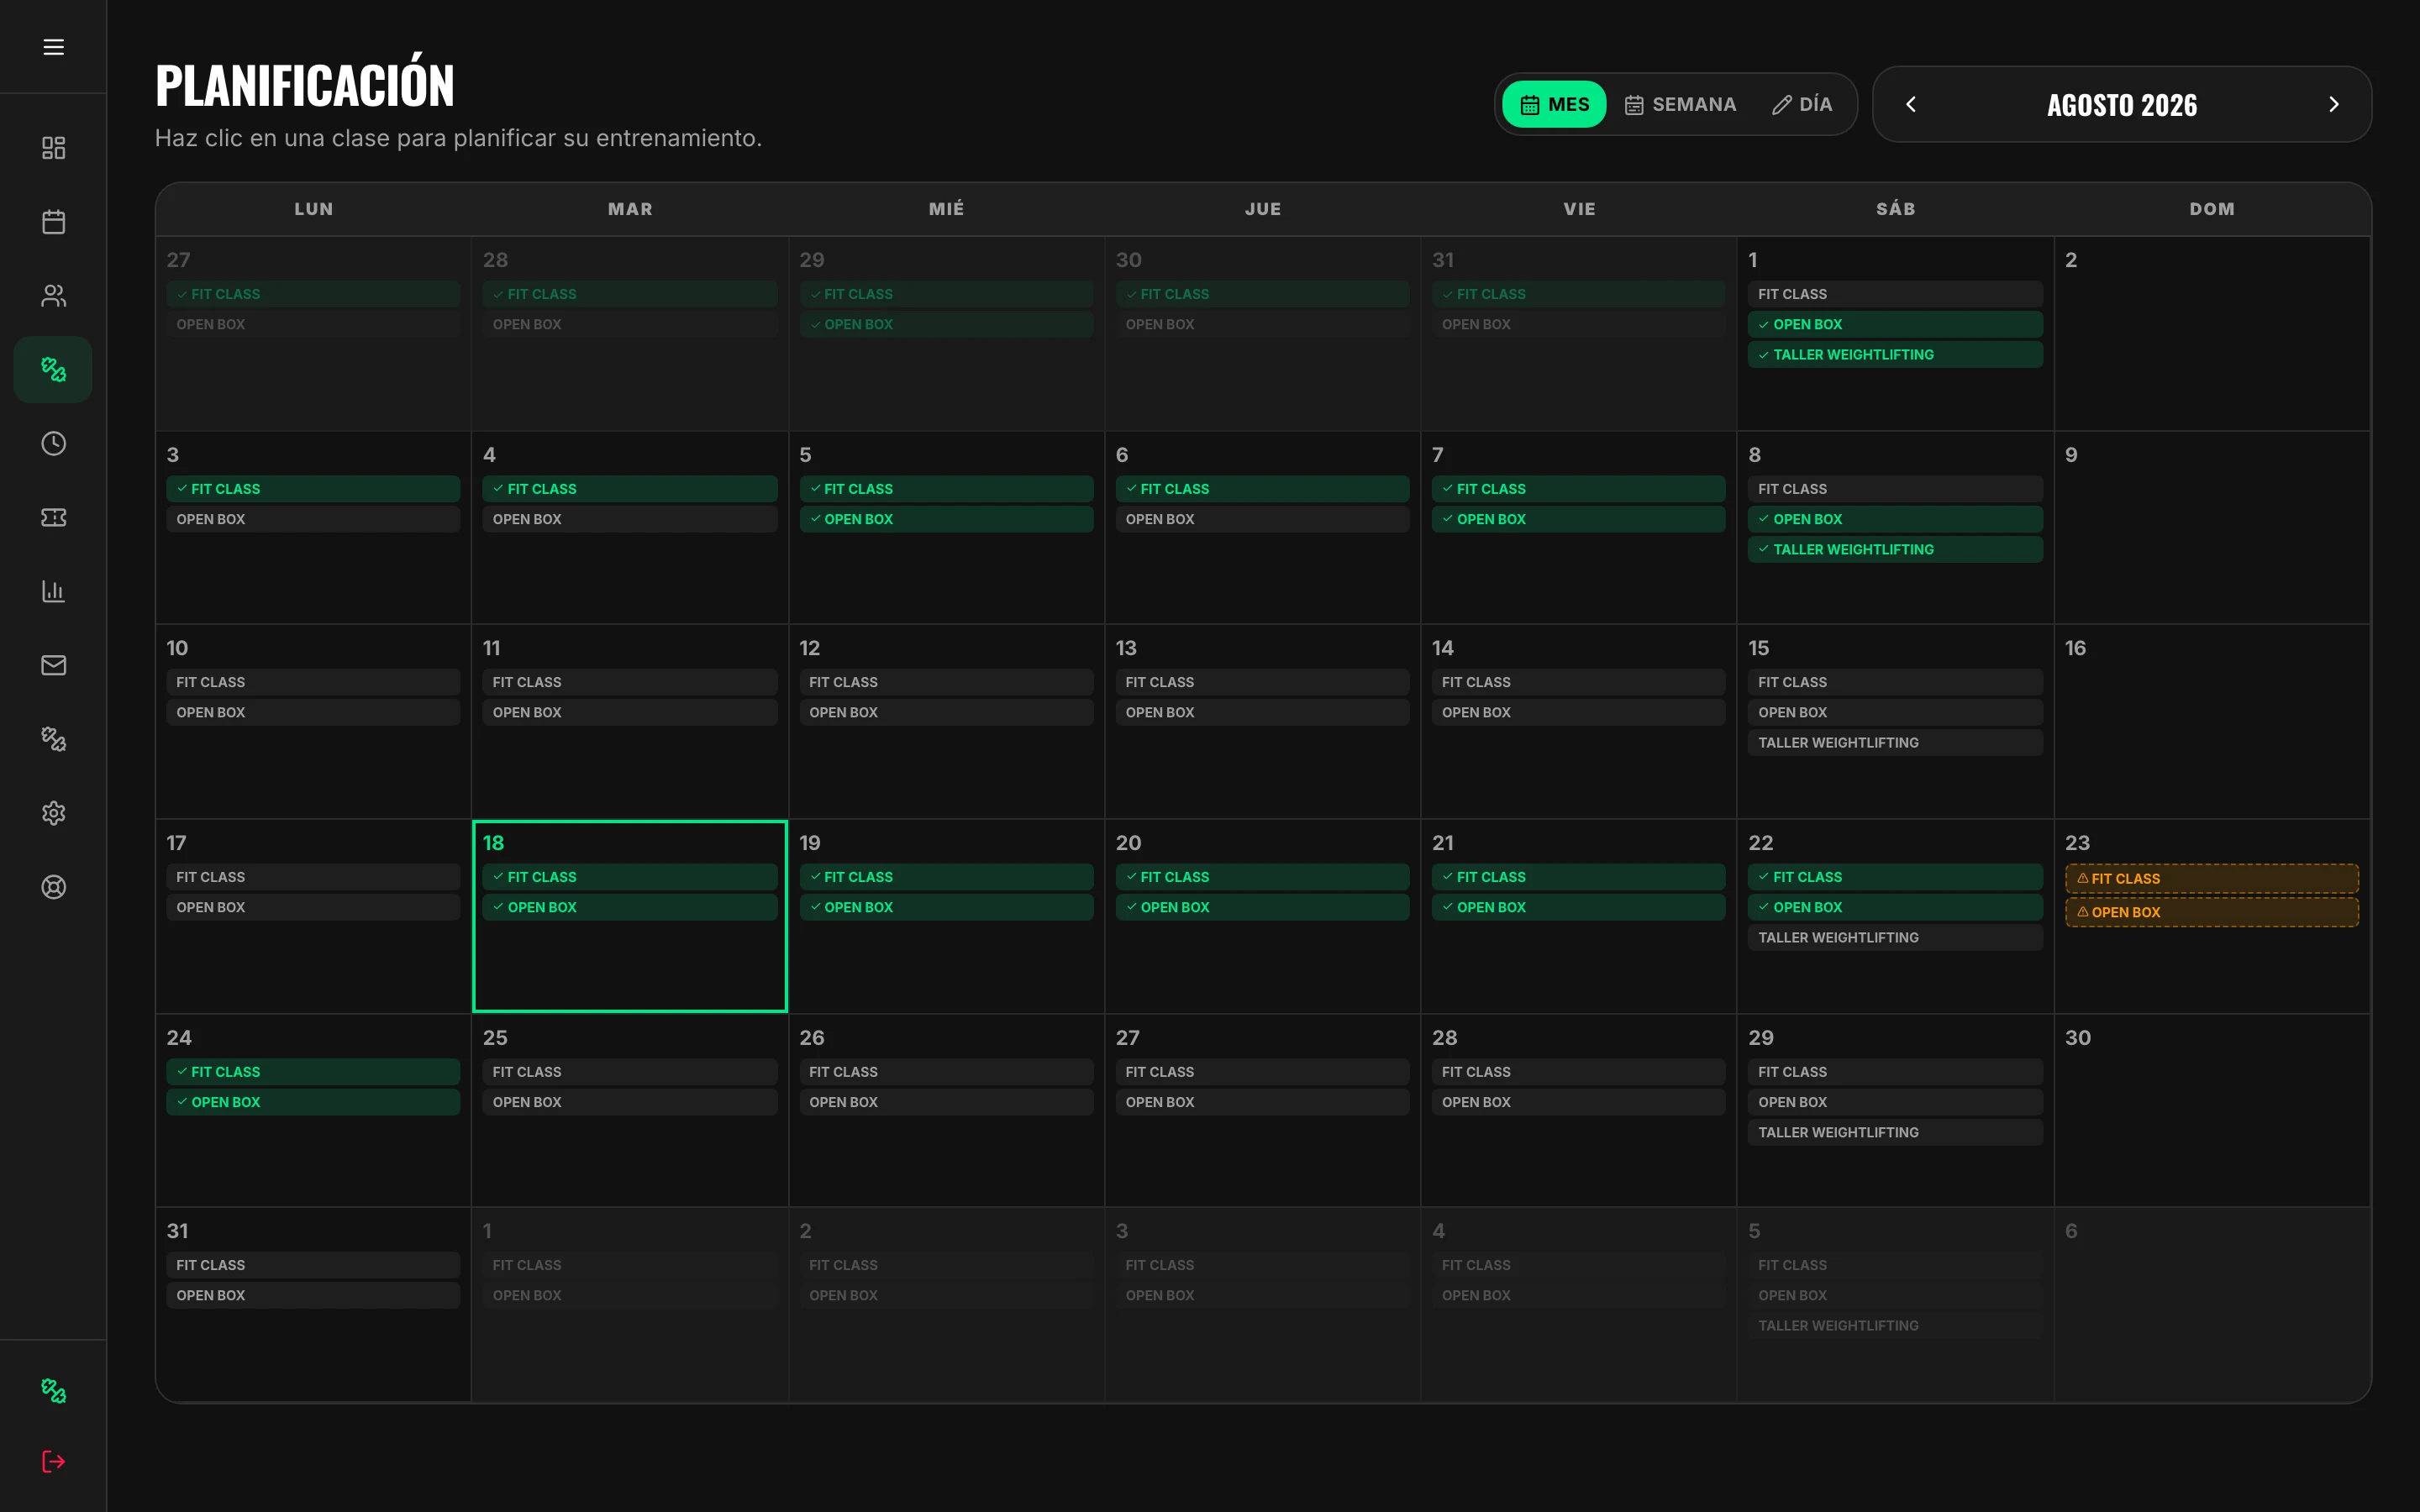Open the dashboard grid icon in sidebar
This screenshot has width=2420, height=1512.
(53, 148)
